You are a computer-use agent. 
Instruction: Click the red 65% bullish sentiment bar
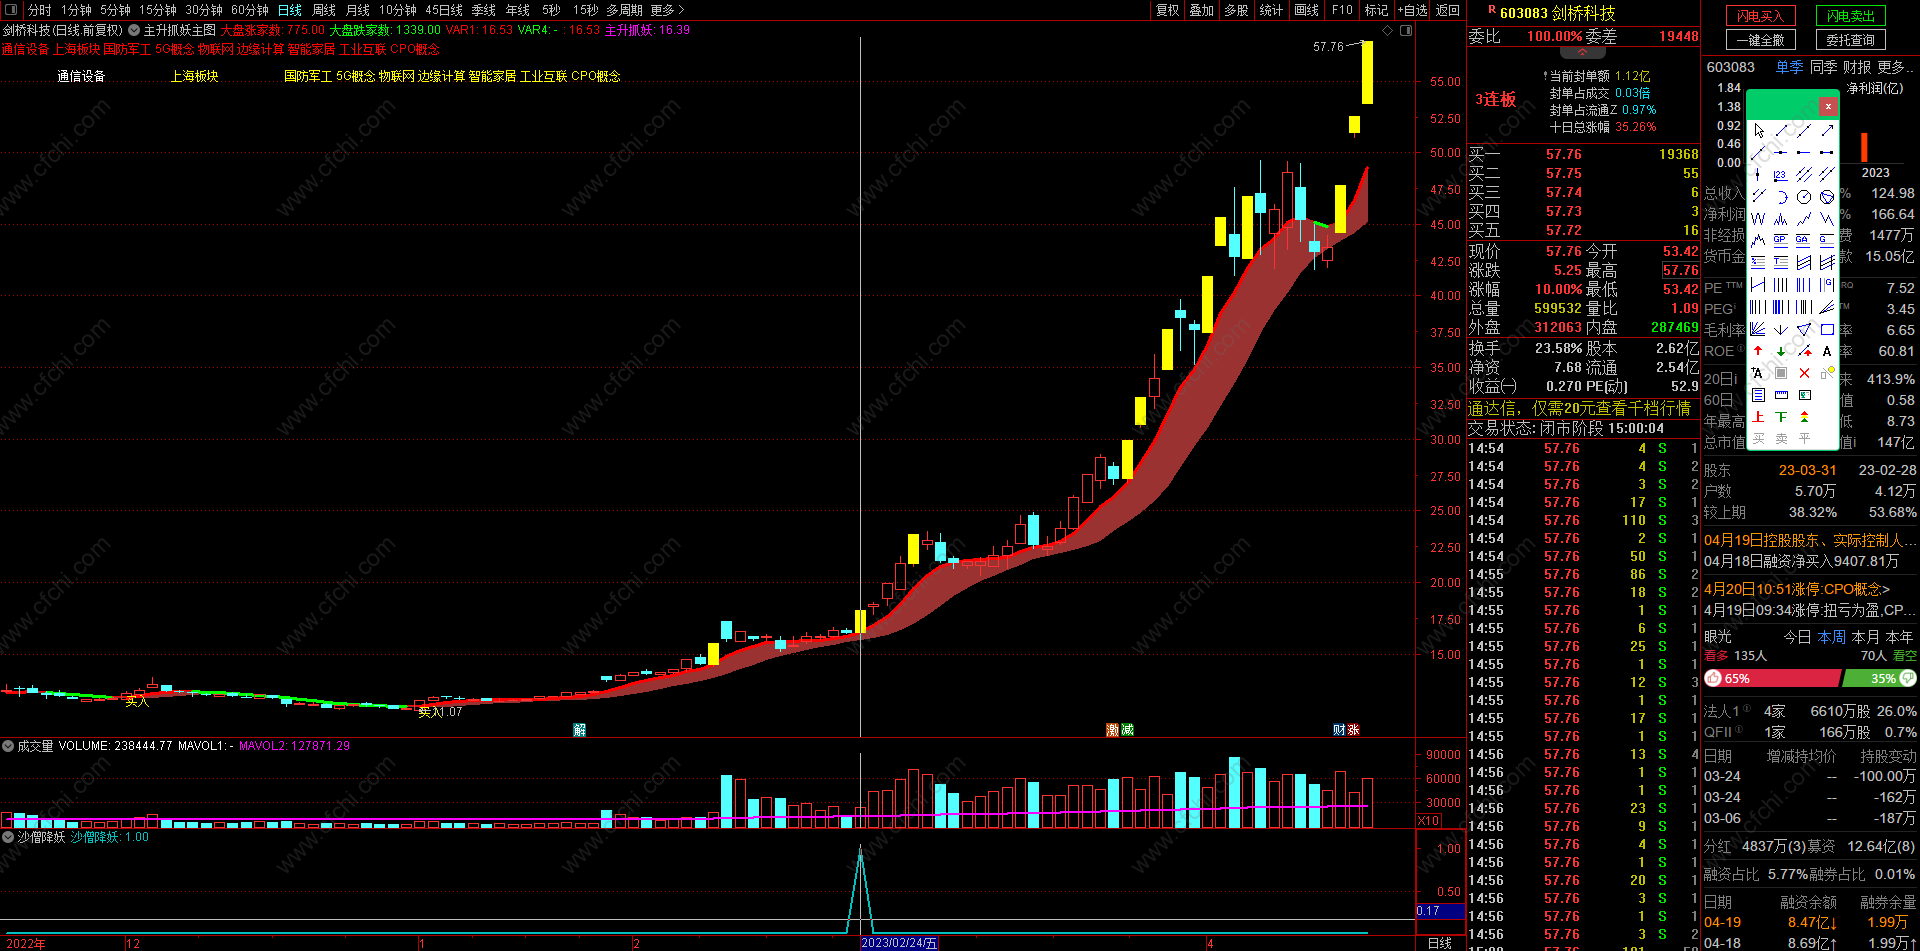tap(1771, 678)
